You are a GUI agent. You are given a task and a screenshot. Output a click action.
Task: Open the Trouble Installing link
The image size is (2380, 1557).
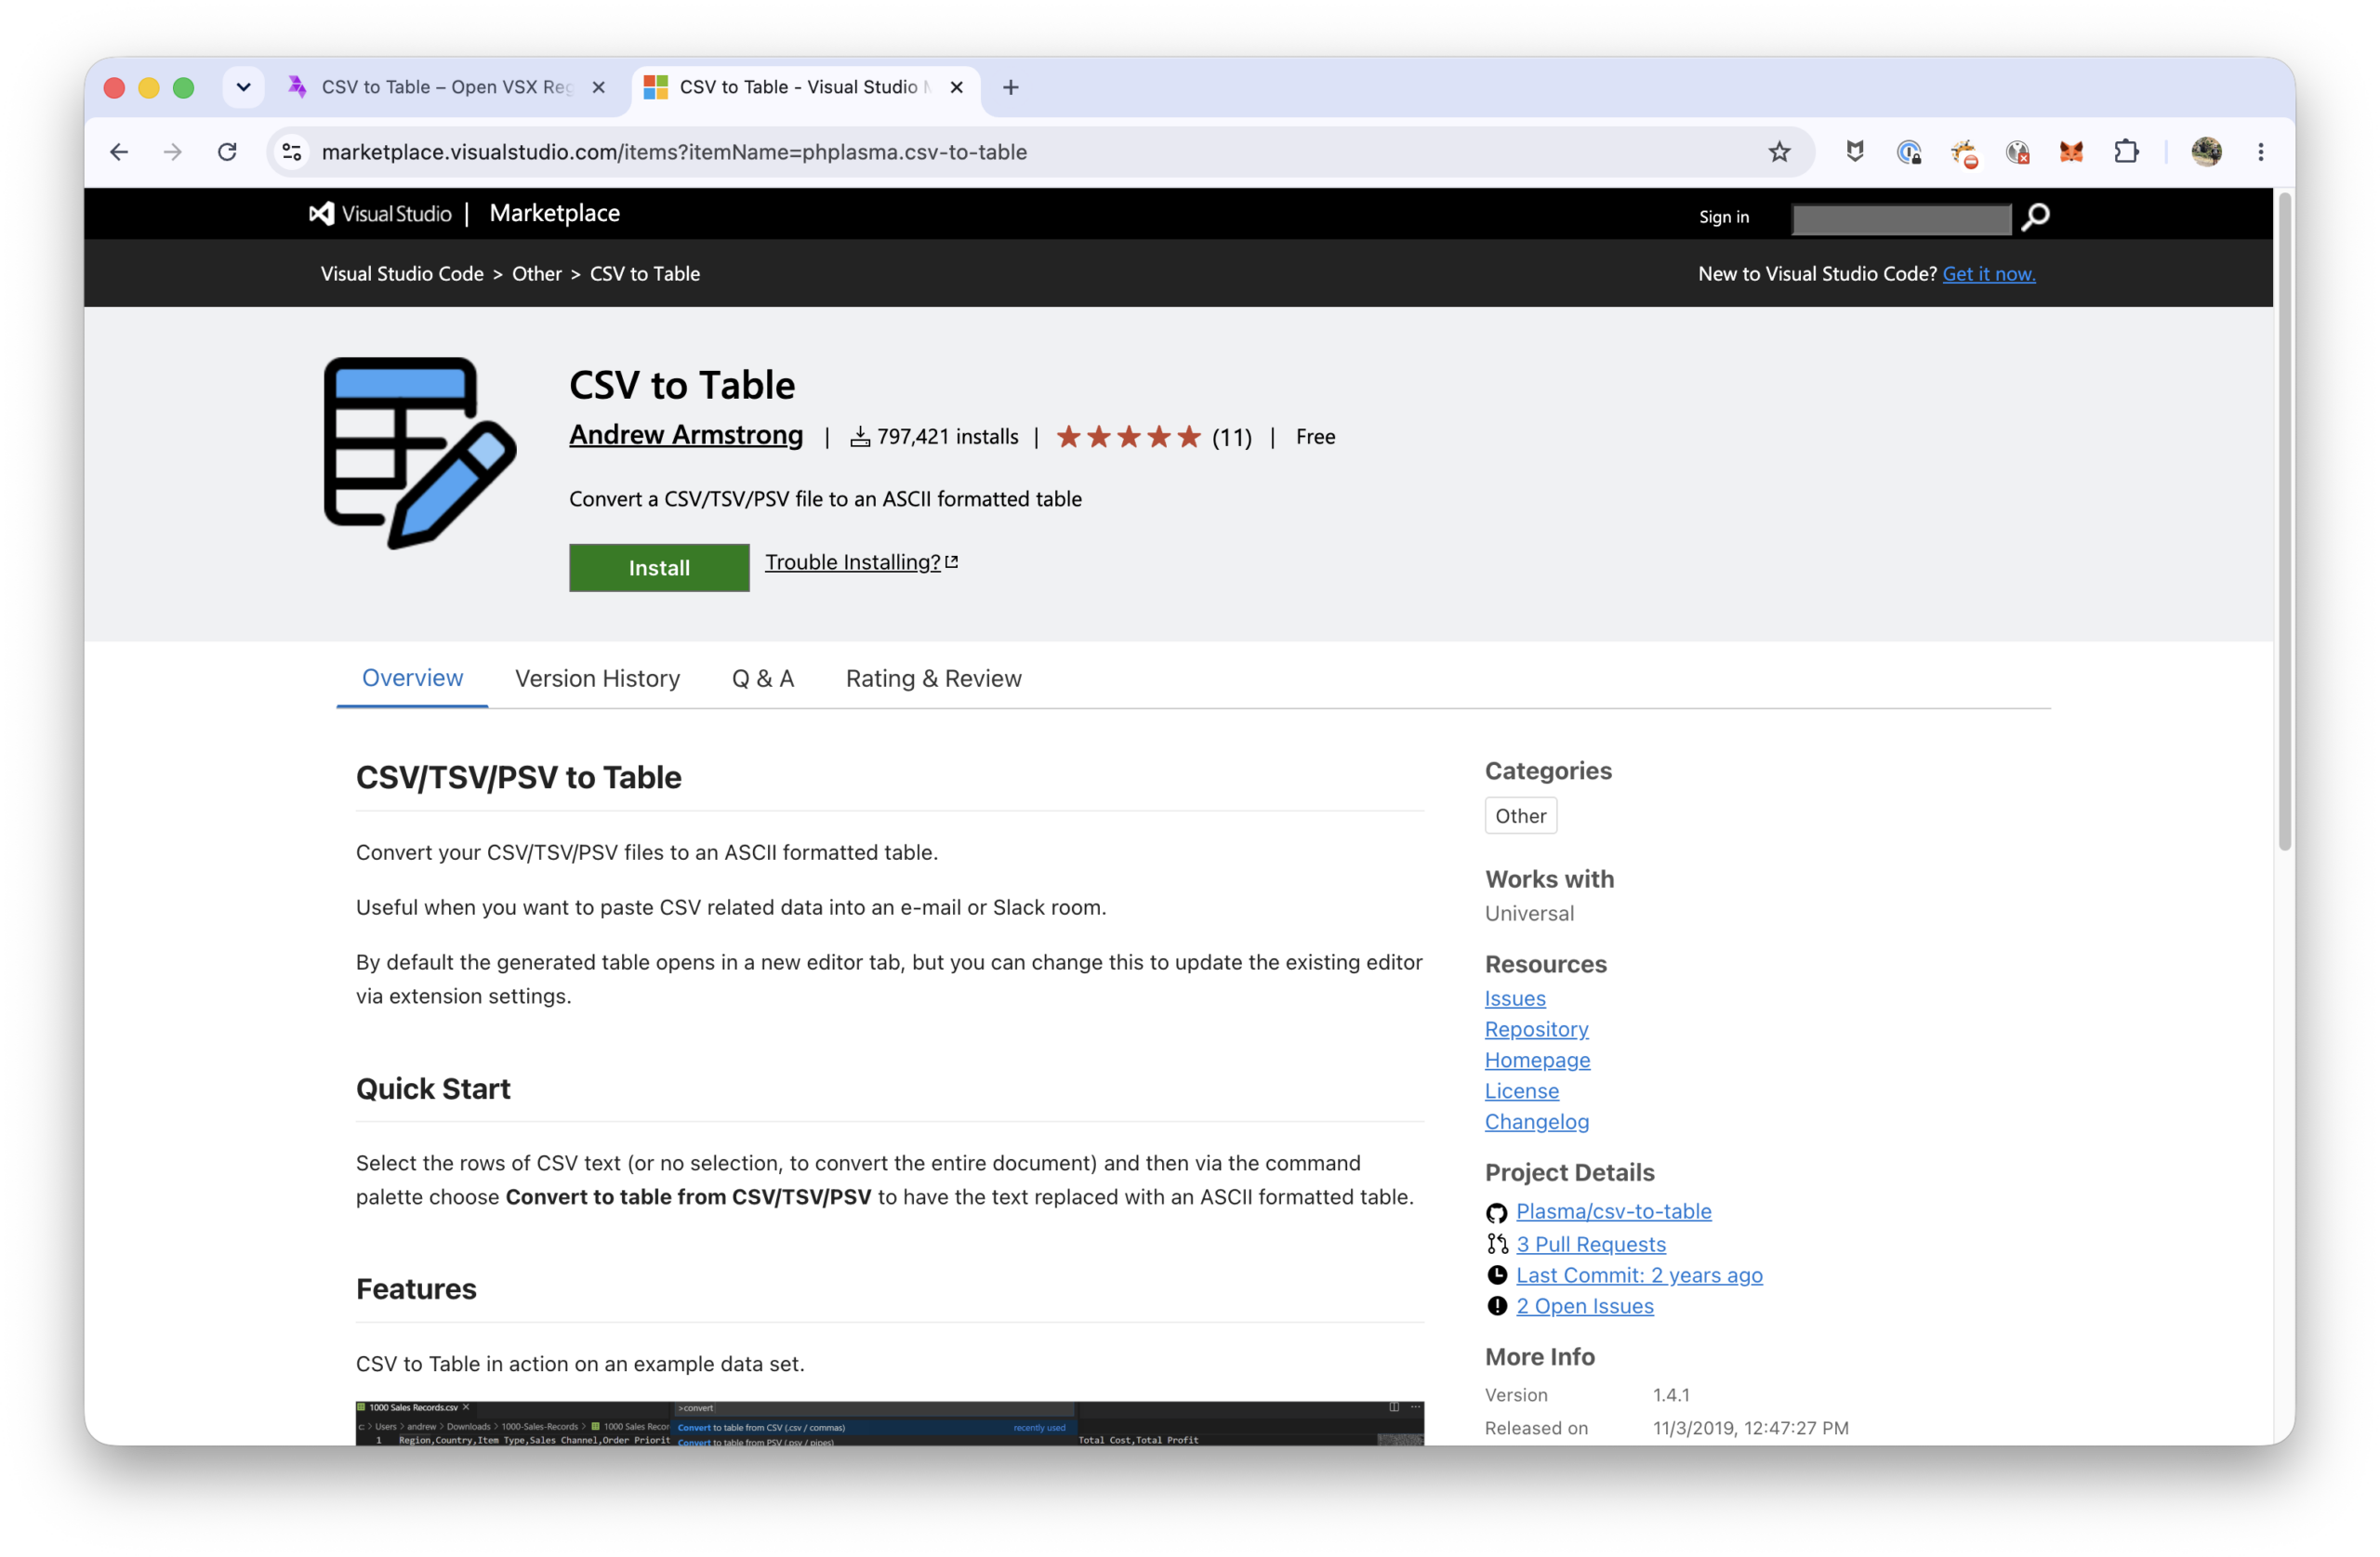[861, 562]
